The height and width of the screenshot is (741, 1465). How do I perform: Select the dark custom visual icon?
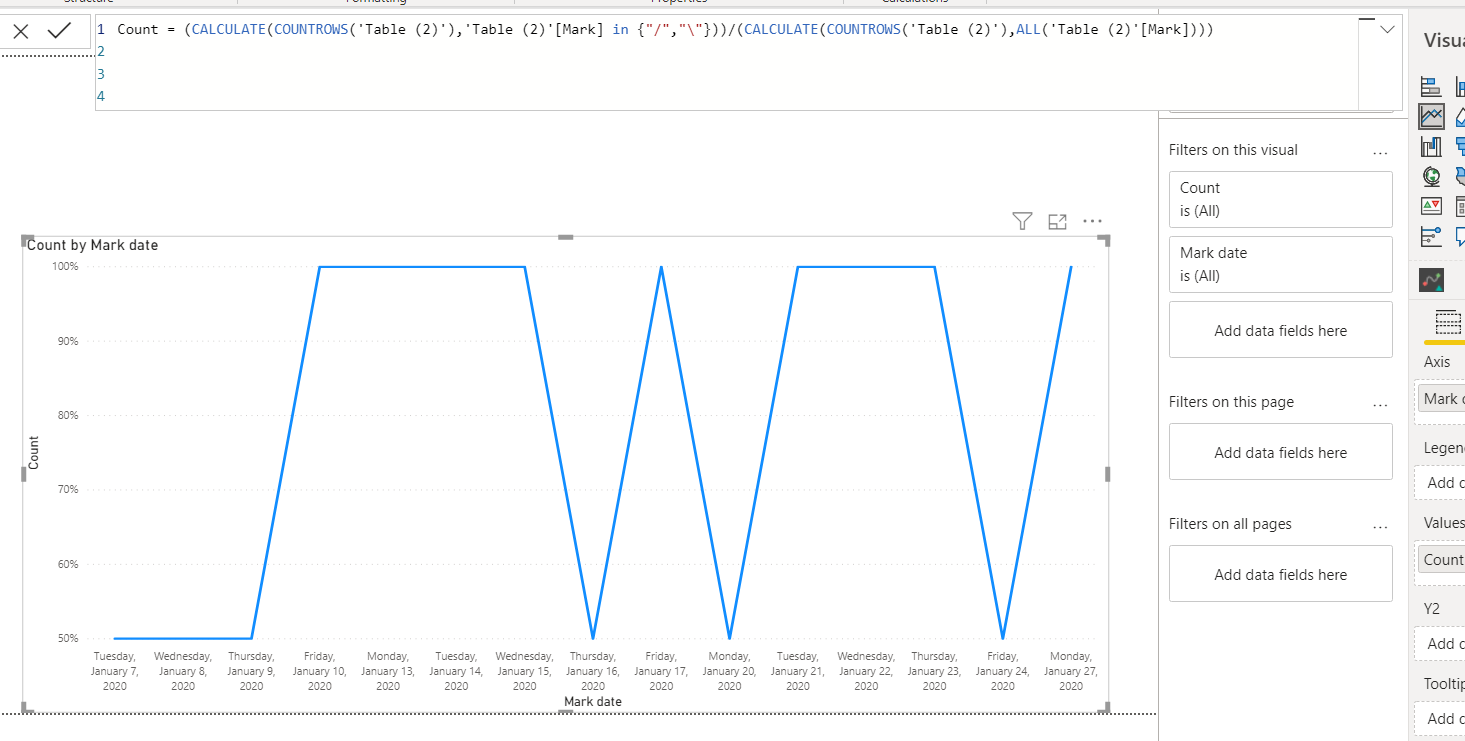[x=1431, y=280]
